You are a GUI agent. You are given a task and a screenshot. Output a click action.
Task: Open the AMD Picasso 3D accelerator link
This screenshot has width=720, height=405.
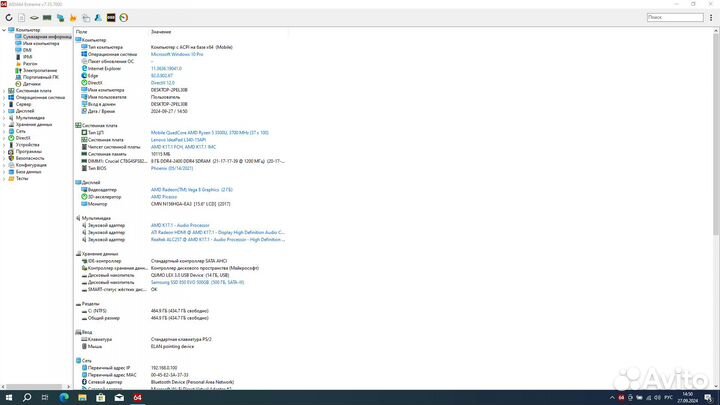click(x=163, y=197)
